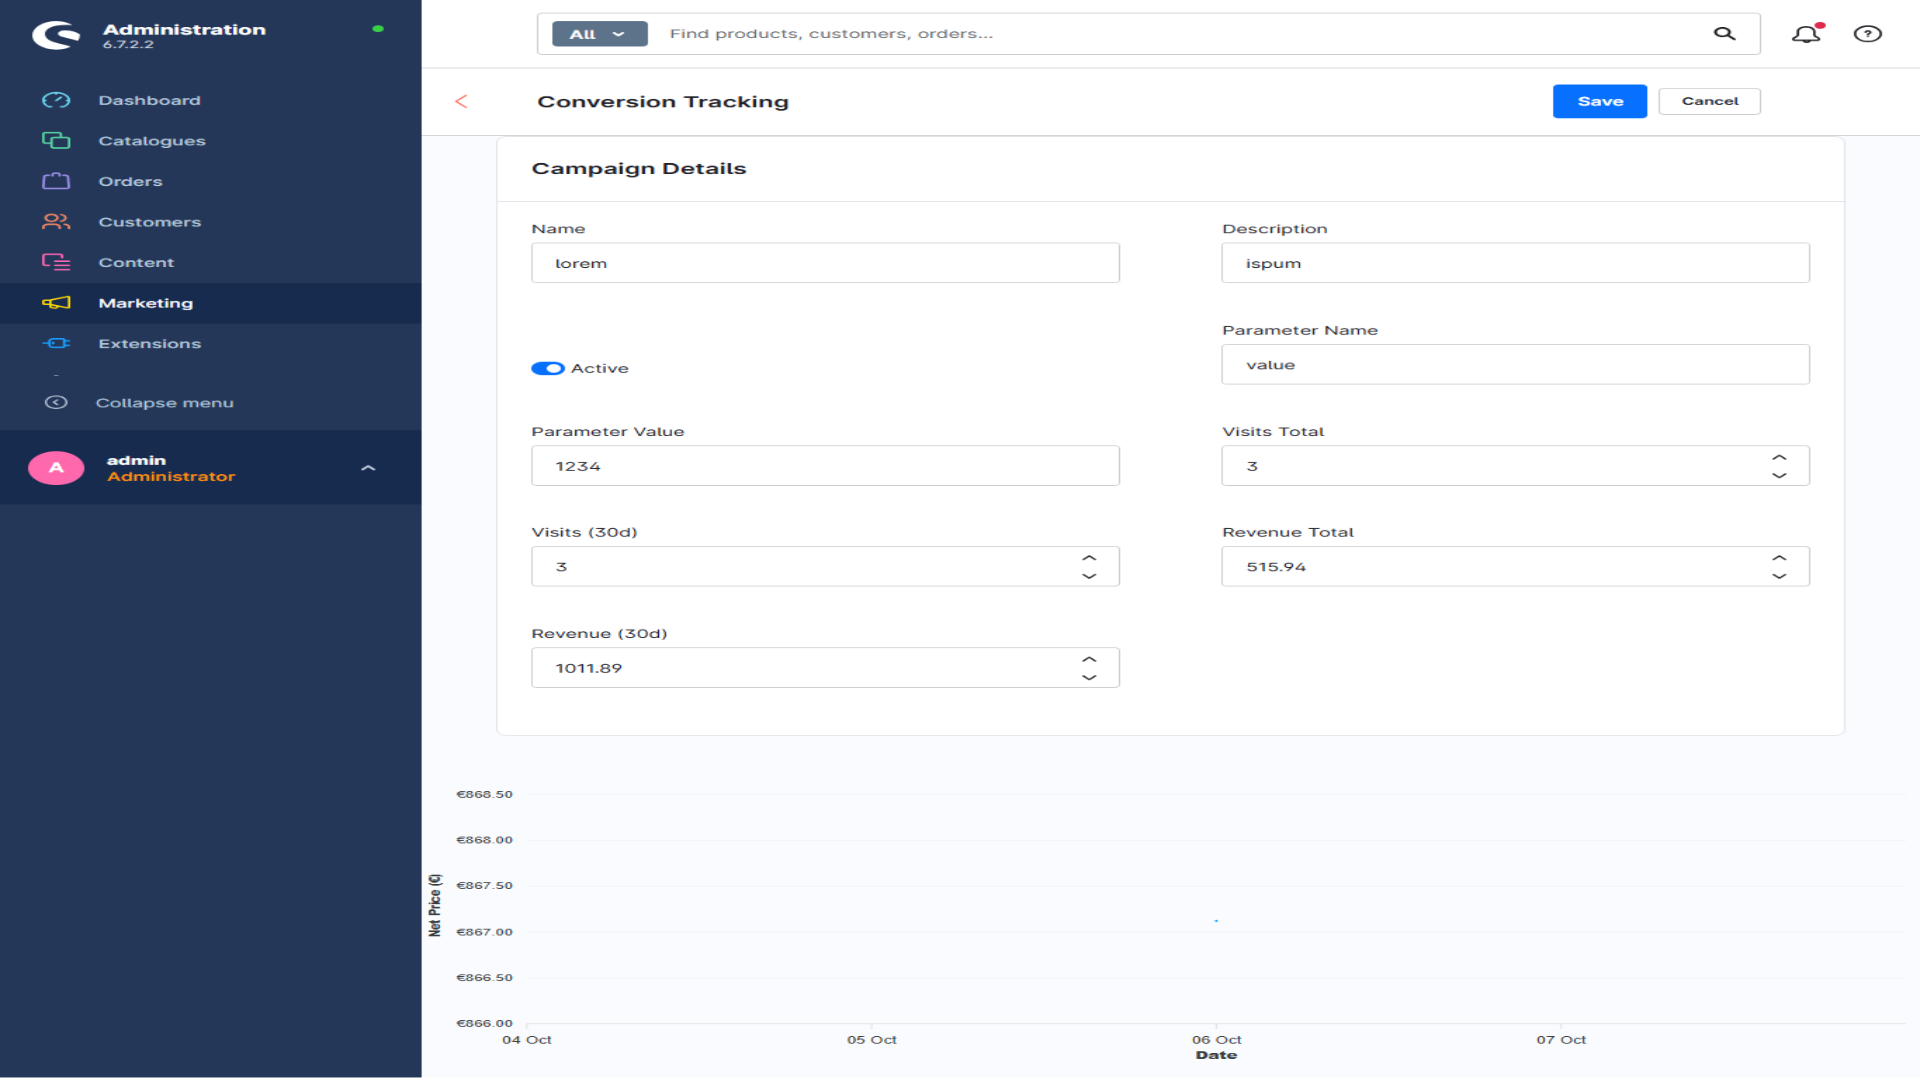Click the Catalogues sidebar icon
Viewport: 1920px width, 1080px height.
click(x=56, y=141)
